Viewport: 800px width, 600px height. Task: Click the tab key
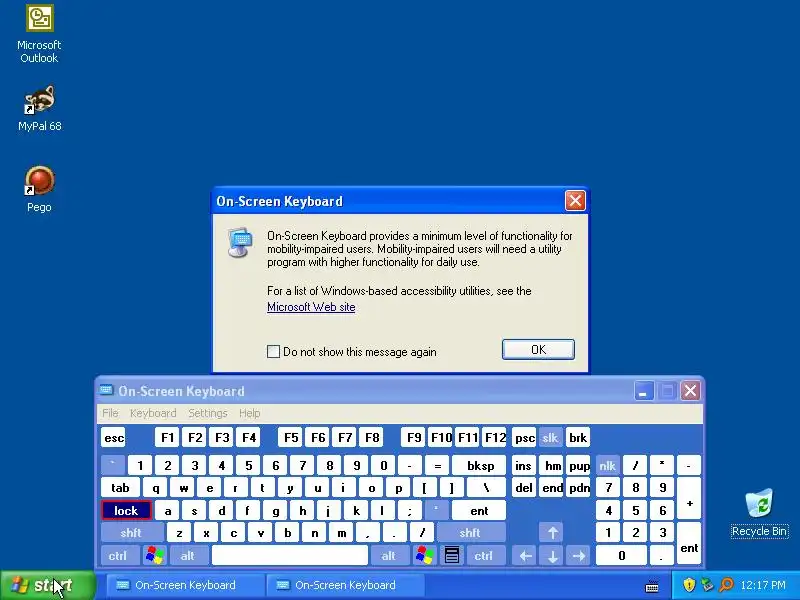pyautogui.click(x=120, y=488)
